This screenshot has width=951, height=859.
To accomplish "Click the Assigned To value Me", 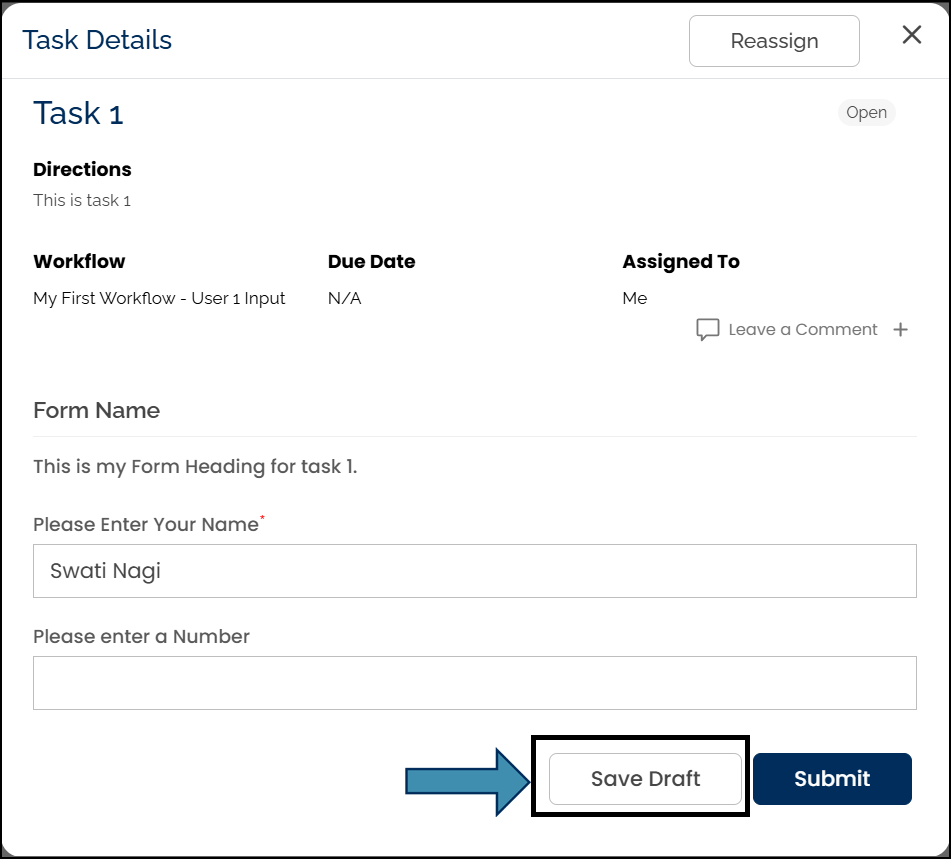I will [634, 298].
